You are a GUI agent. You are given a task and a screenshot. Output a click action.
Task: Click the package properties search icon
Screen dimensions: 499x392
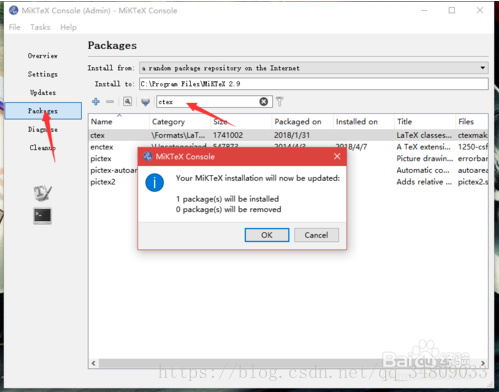click(x=127, y=101)
